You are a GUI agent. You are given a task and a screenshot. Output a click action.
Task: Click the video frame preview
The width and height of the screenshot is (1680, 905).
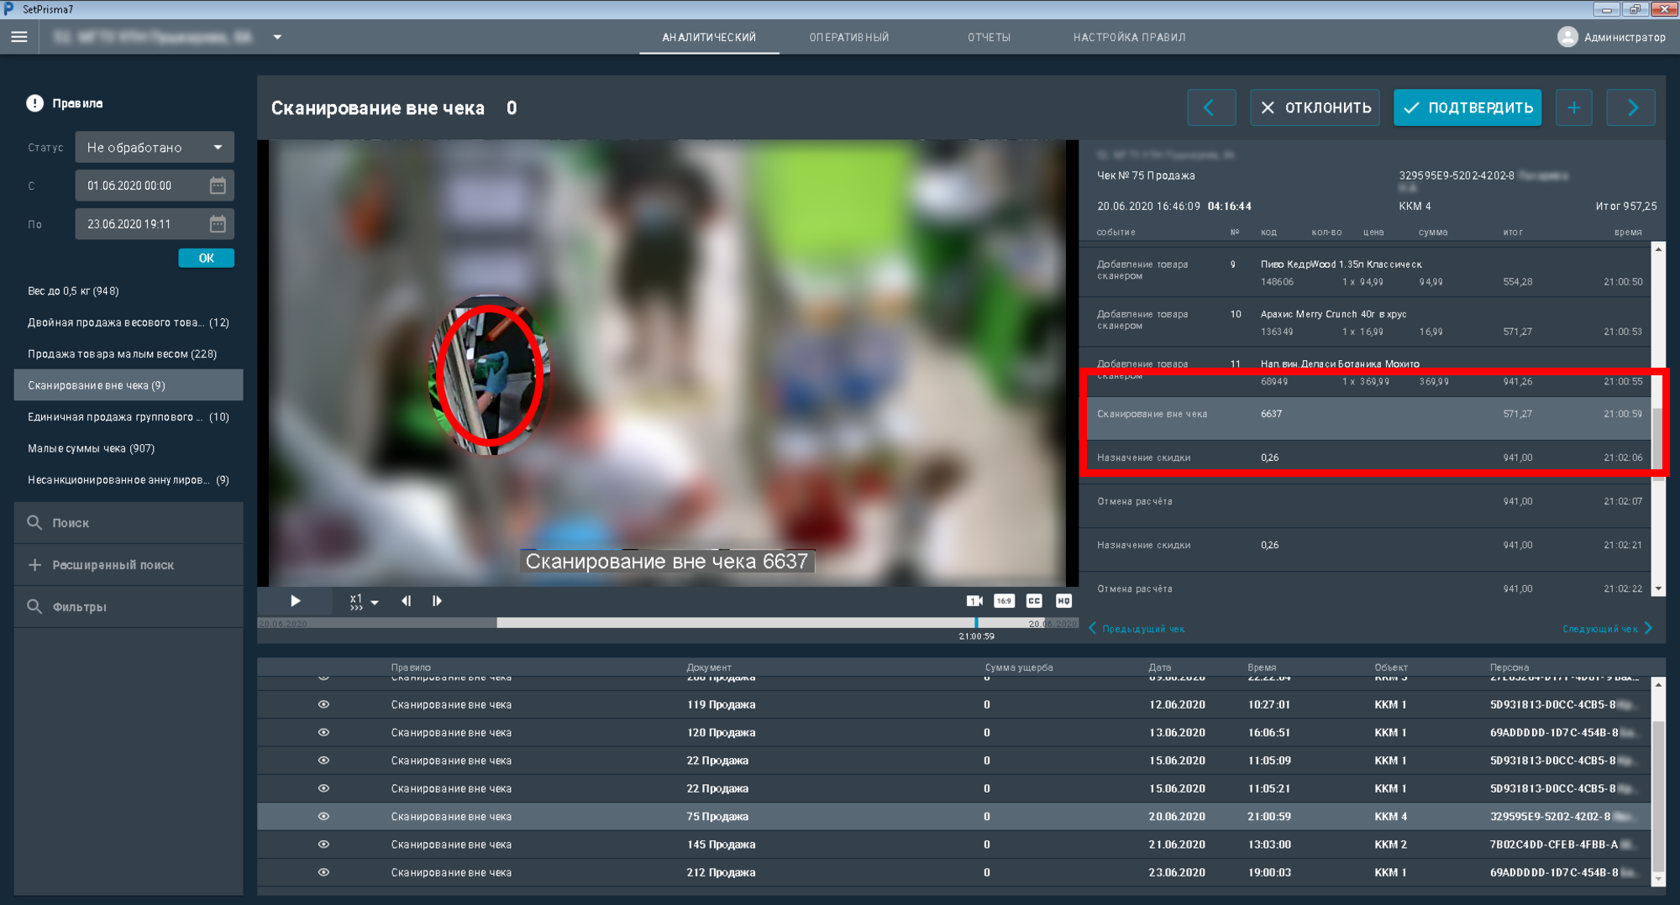pyautogui.click(x=668, y=363)
